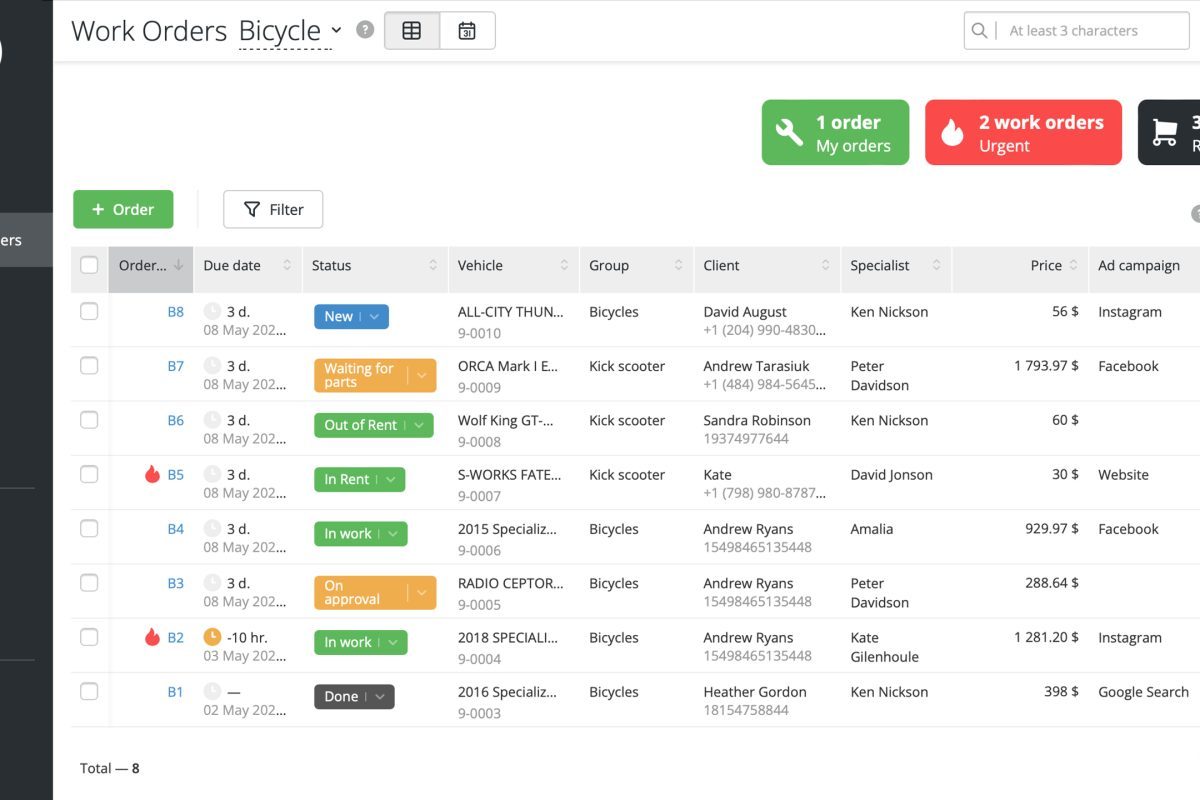The height and width of the screenshot is (800, 1200).
Task: Click vehicle ORCA Mark I entry
Action: pyautogui.click(x=508, y=366)
